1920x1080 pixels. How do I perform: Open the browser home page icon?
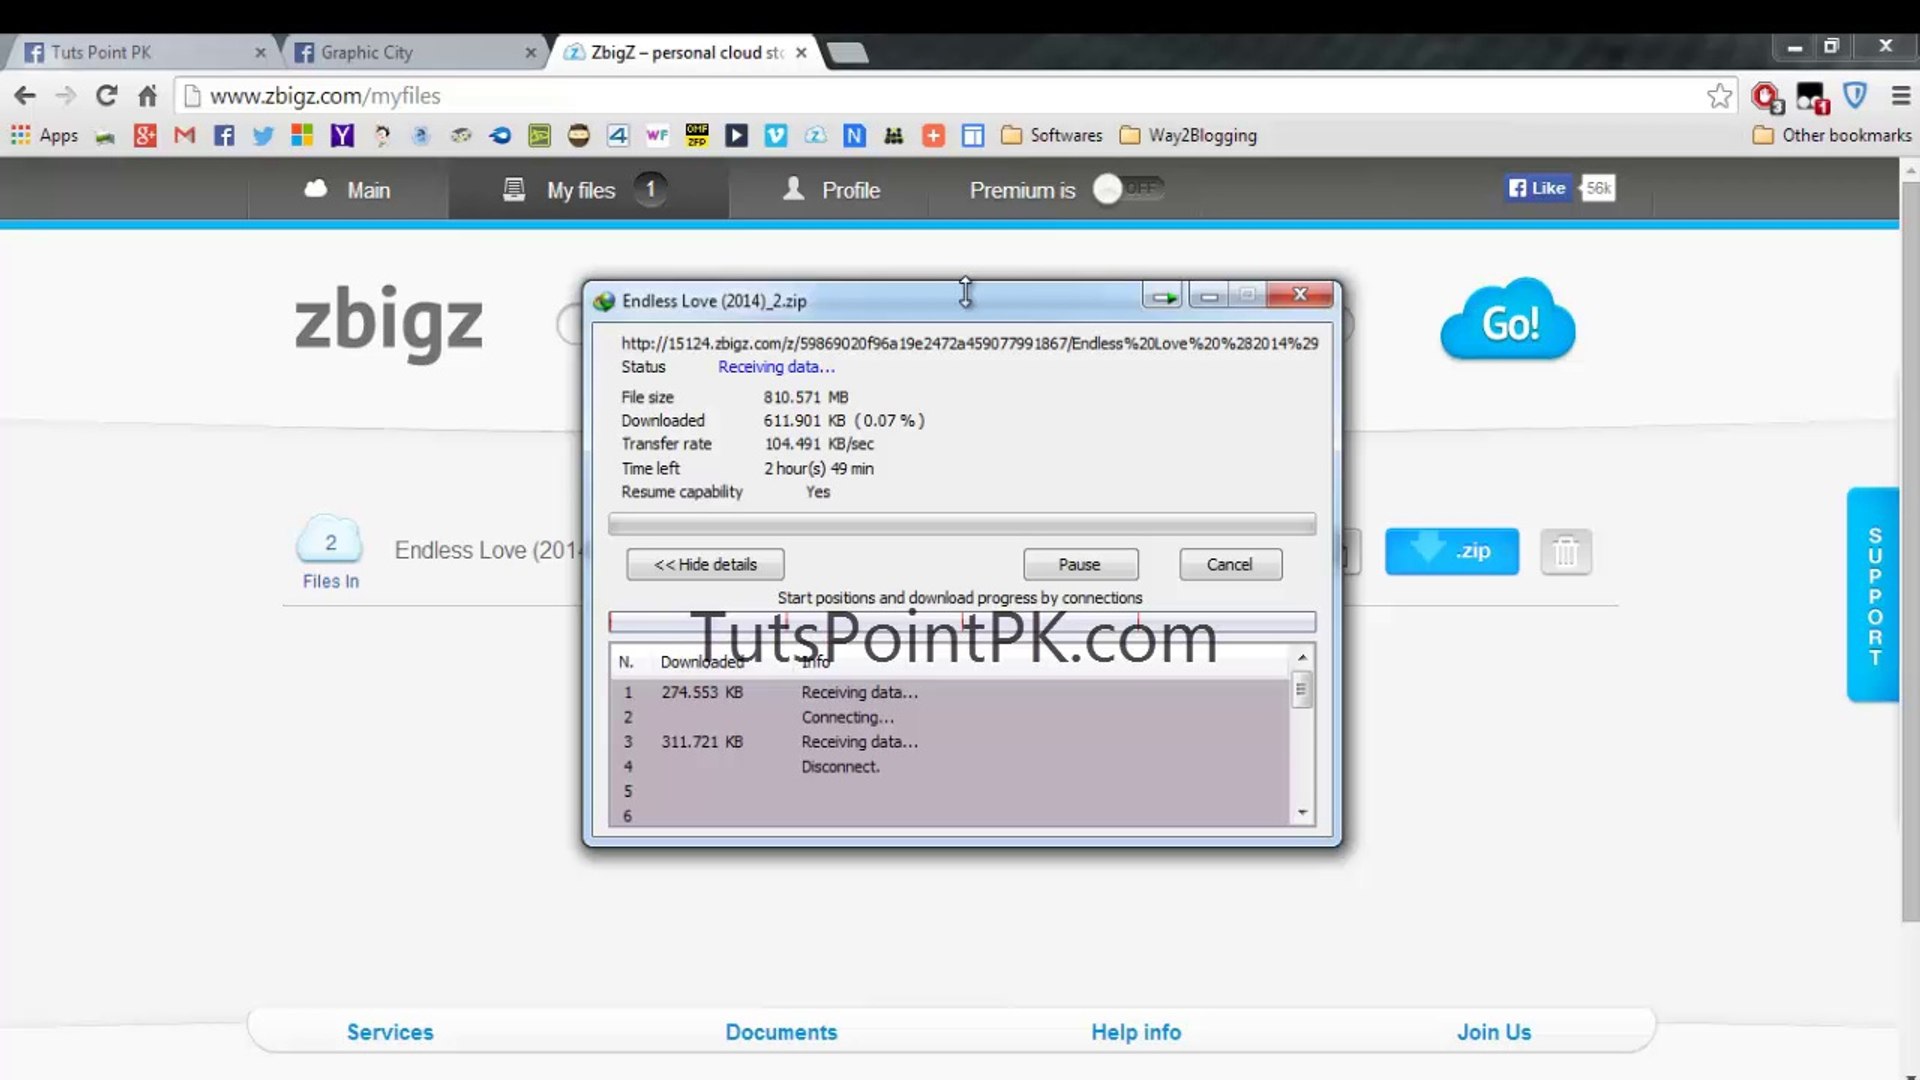pos(147,96)
